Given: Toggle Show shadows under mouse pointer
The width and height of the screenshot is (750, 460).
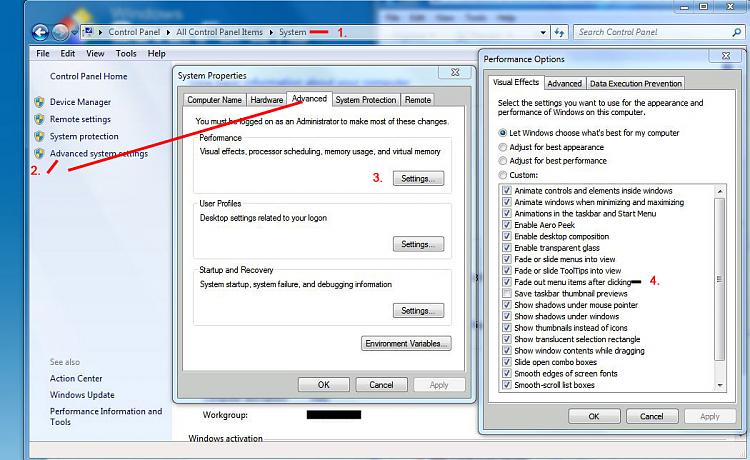Looking at the screenshot, I should coord(507,305).
